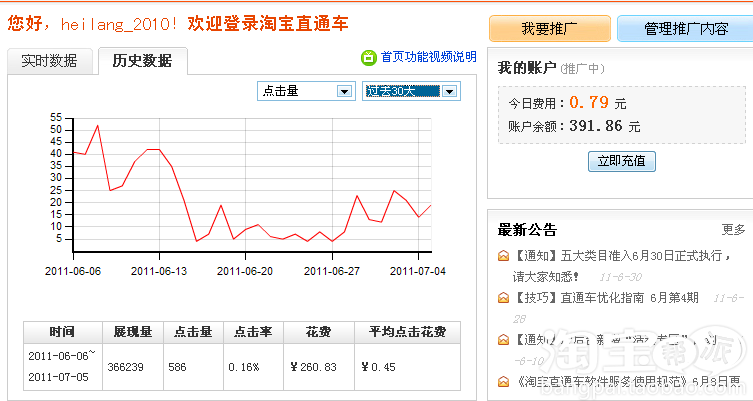753x401 pixels.
Task: Click the 2011-07-04 axis label
Action: coord(418,271)
